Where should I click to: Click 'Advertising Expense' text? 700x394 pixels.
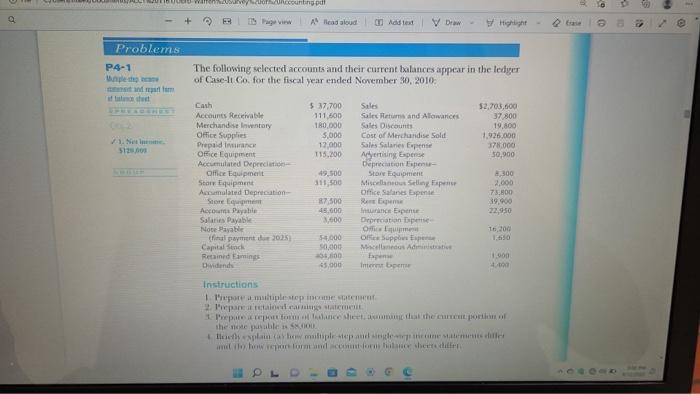coord(393,154)
